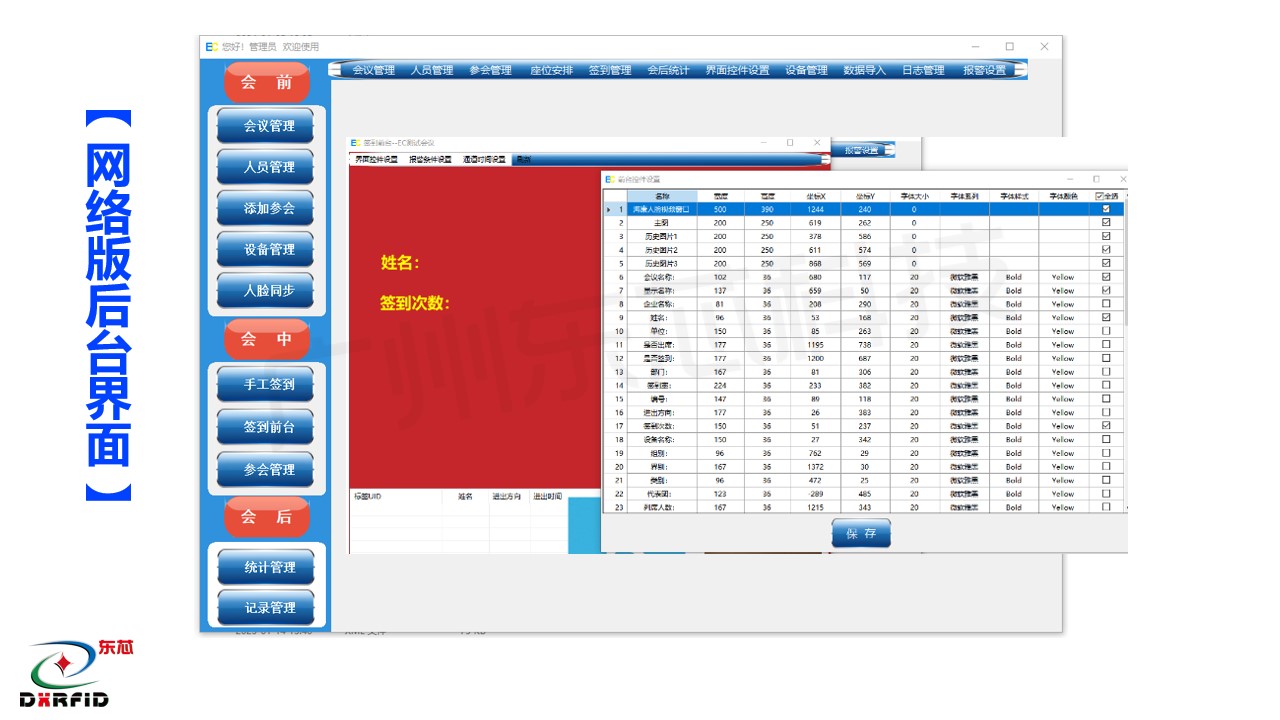Tick the checkbox for row 13 部门
This screenshot has width=1280, height=720.
(x=1105, y=371)
